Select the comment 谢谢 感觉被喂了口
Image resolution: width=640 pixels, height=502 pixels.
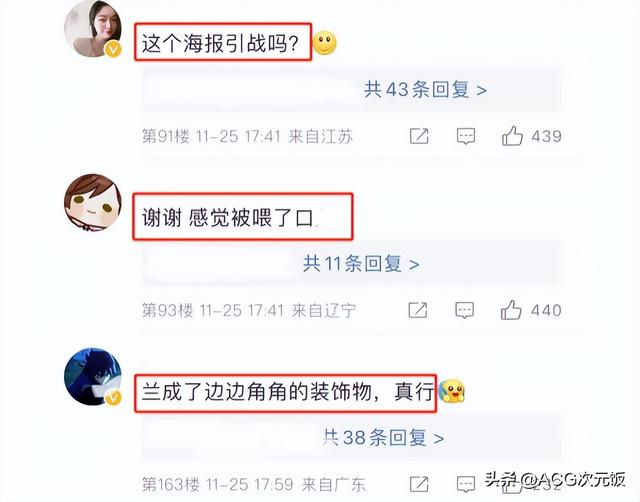point(229,218)
